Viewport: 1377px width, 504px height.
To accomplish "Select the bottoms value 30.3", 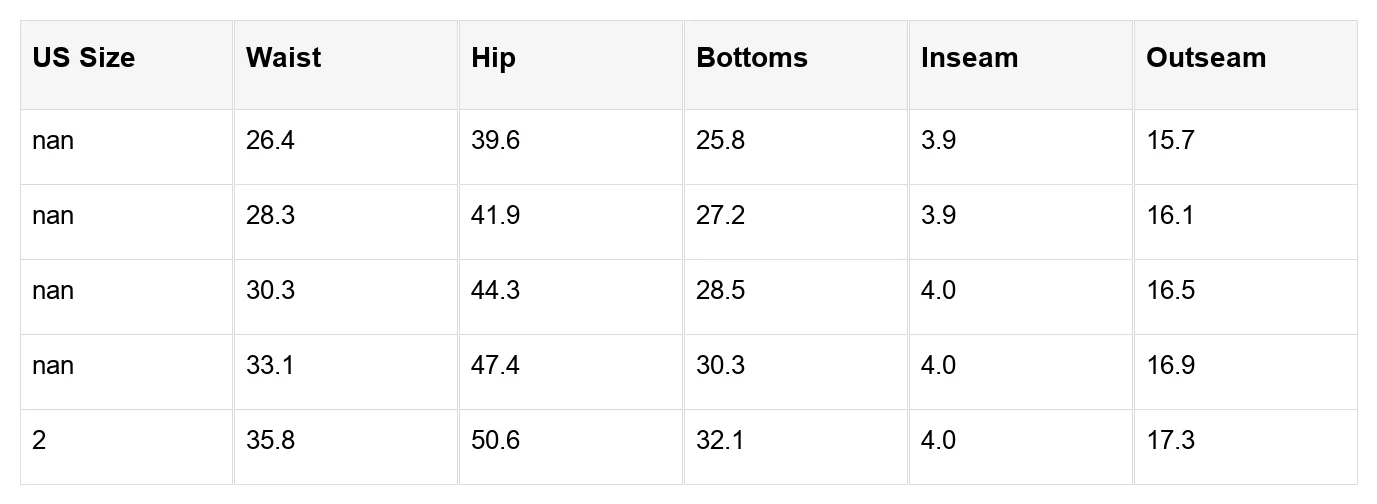I will pyautogui.click(x=720, y=366).
